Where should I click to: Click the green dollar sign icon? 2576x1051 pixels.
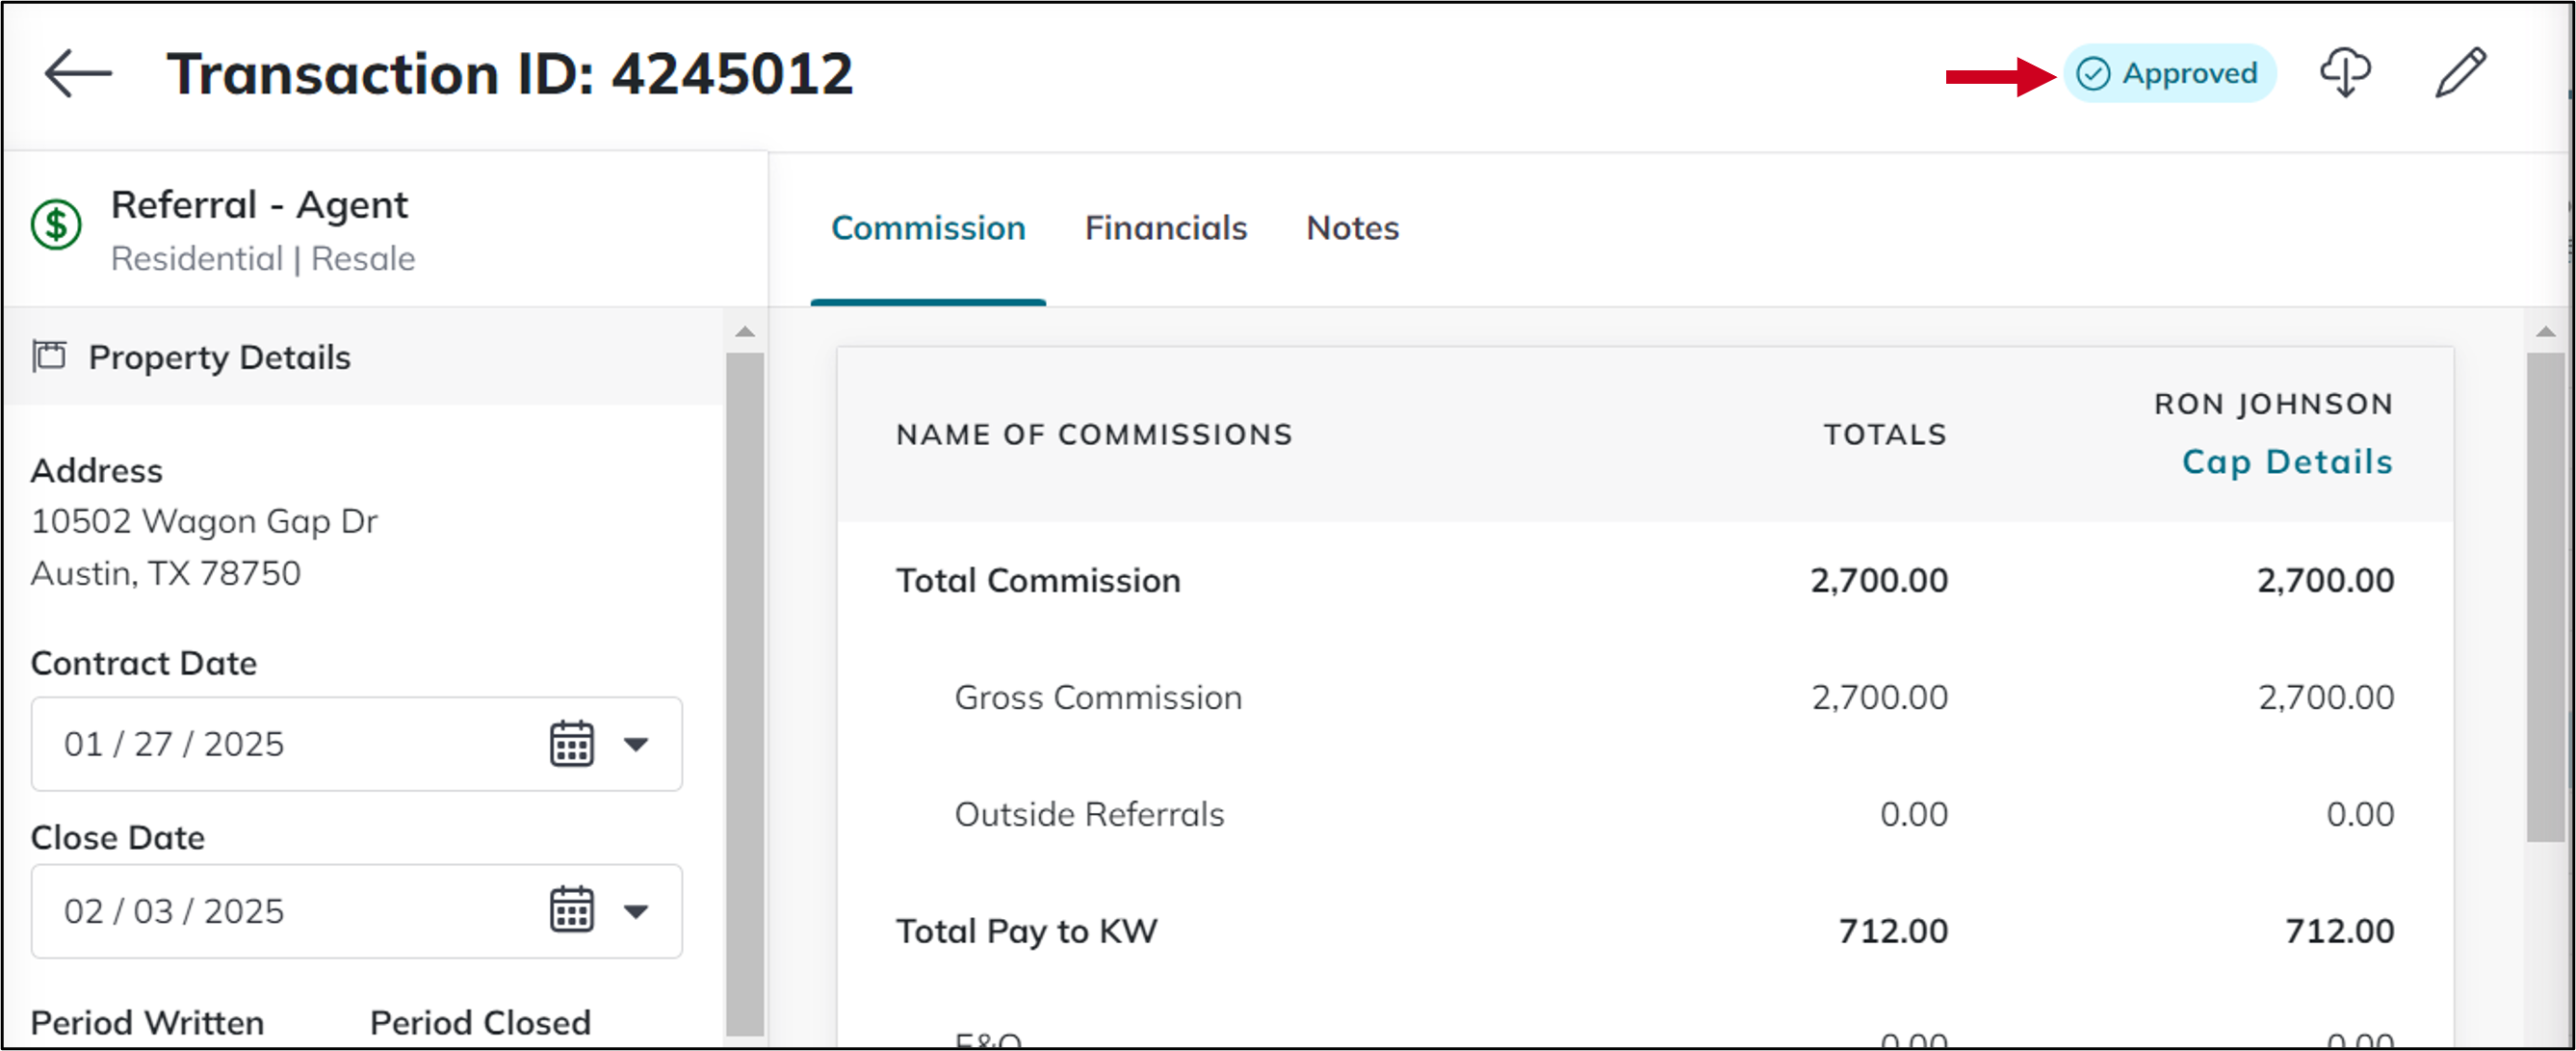click(56, 225)
